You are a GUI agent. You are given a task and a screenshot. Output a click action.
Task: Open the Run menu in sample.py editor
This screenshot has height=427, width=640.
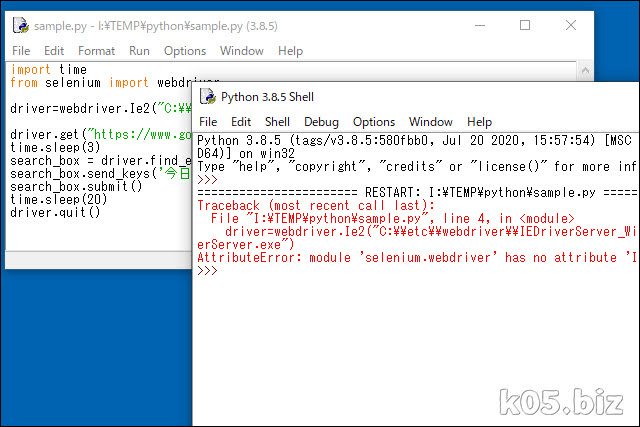pos(139,51)
